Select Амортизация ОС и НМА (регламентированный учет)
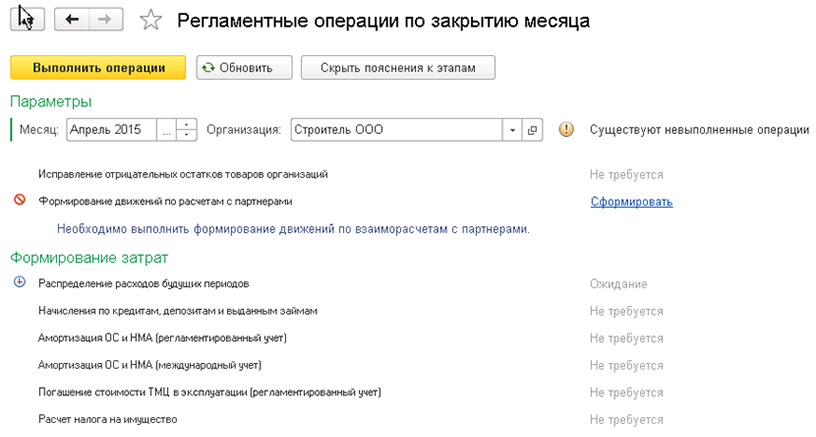This screenshot has width=816, height=437. (x=162, y=338)
